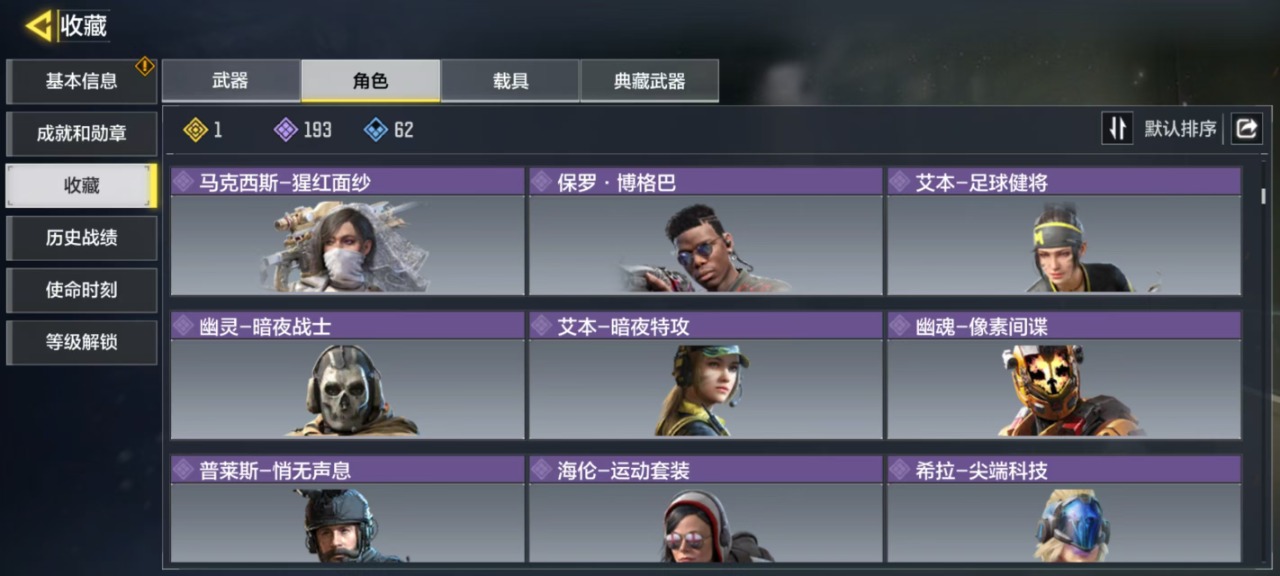Click the share export icon
The height and width of the screenshot is (576, 1280).
coord(1247,128)
